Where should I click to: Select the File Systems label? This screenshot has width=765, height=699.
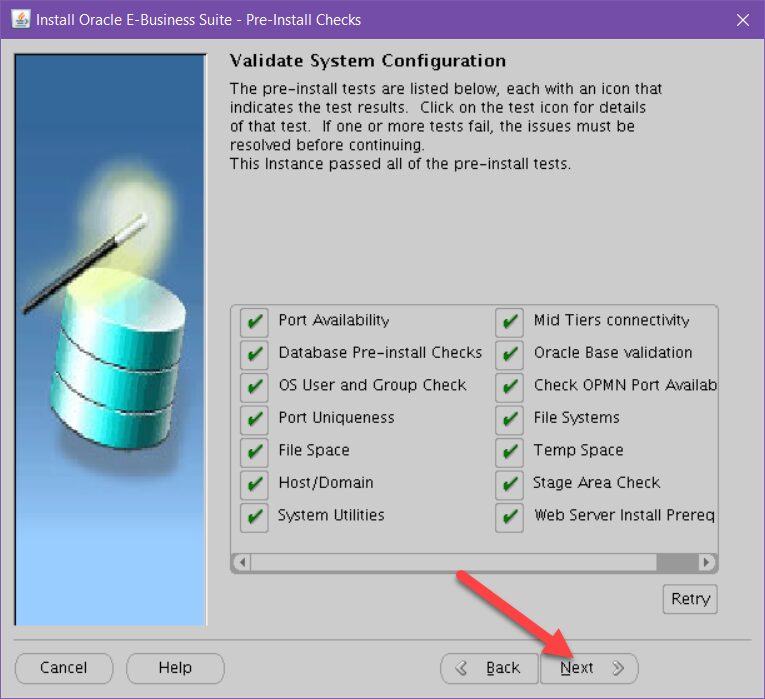click(576, 418)
